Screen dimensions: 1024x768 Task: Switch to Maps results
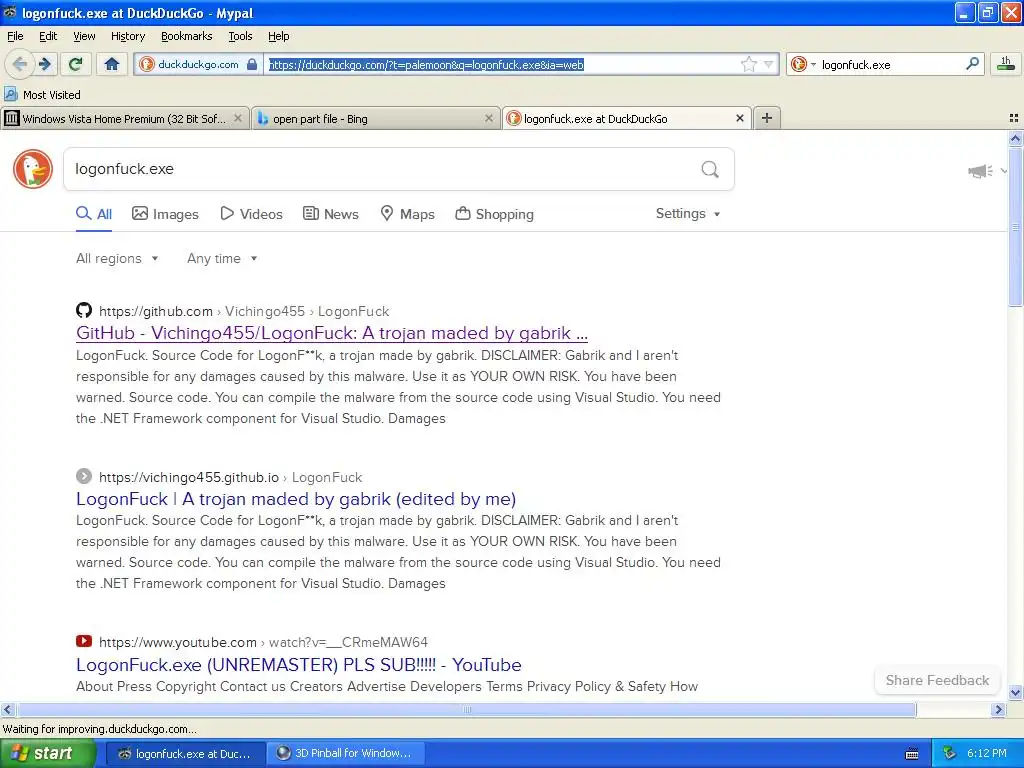408,214
